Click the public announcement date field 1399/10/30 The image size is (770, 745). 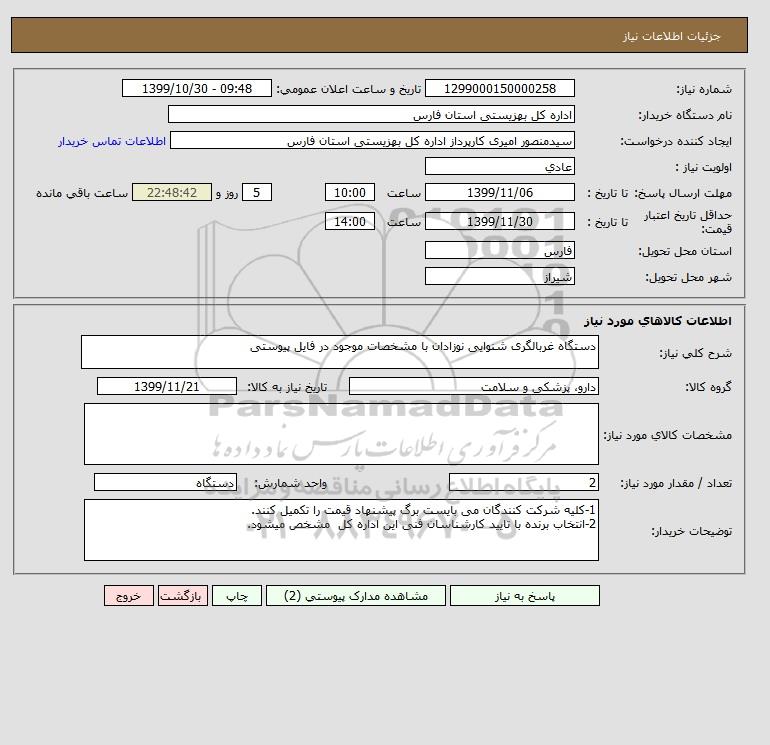coord(197,88)
